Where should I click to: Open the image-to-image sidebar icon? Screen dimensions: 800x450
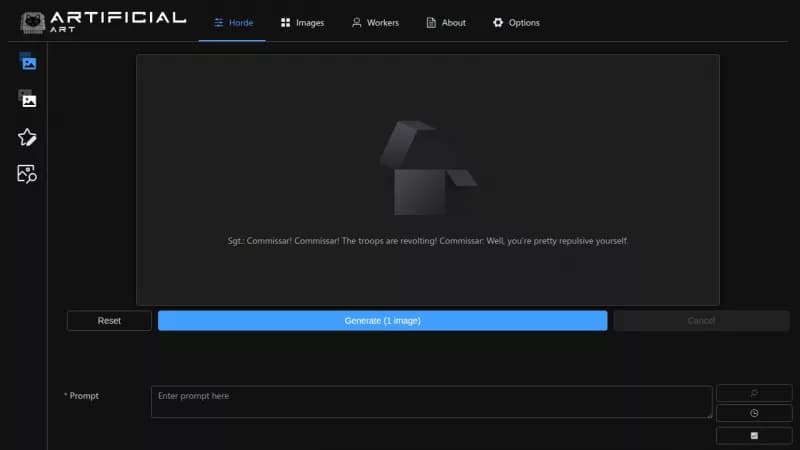[28, 99]
